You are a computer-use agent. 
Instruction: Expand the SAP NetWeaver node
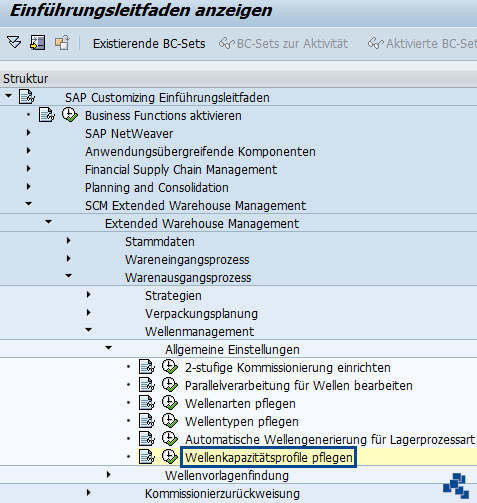click(29, 133)
